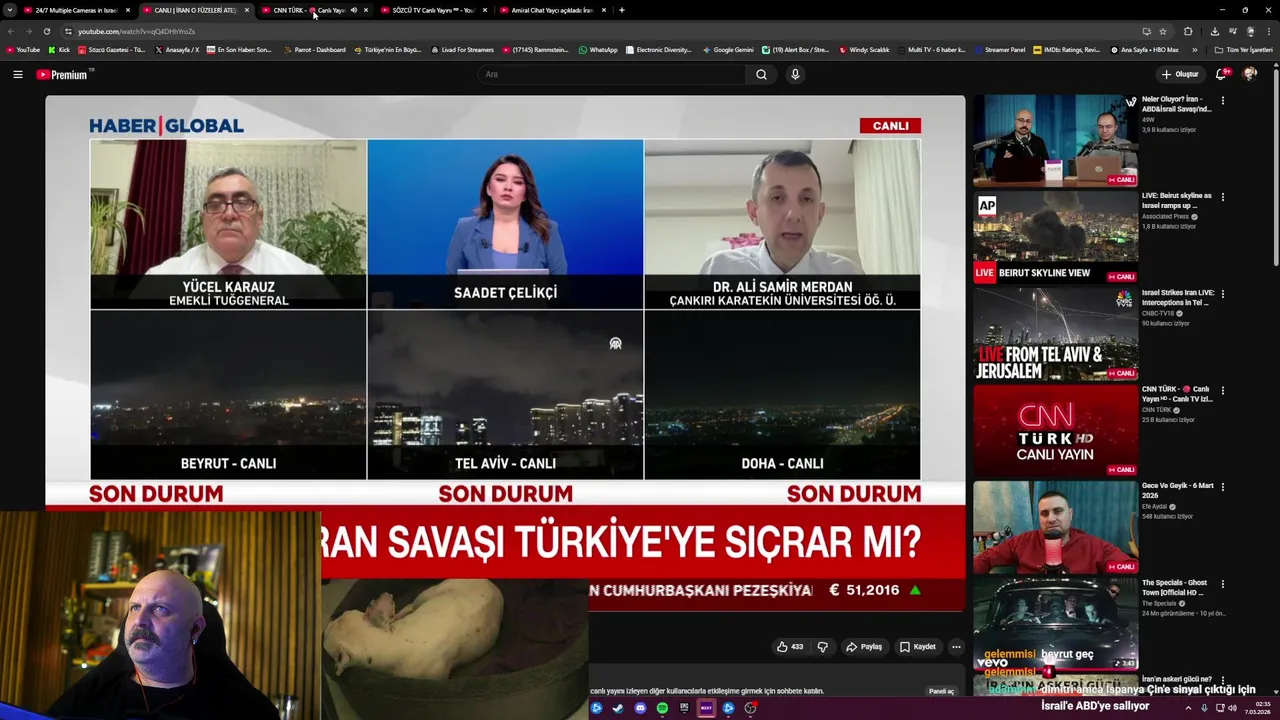The image size is (1280, 720).
Task: Open the Parrot - Dashboard bookmark
Action: 315,50
